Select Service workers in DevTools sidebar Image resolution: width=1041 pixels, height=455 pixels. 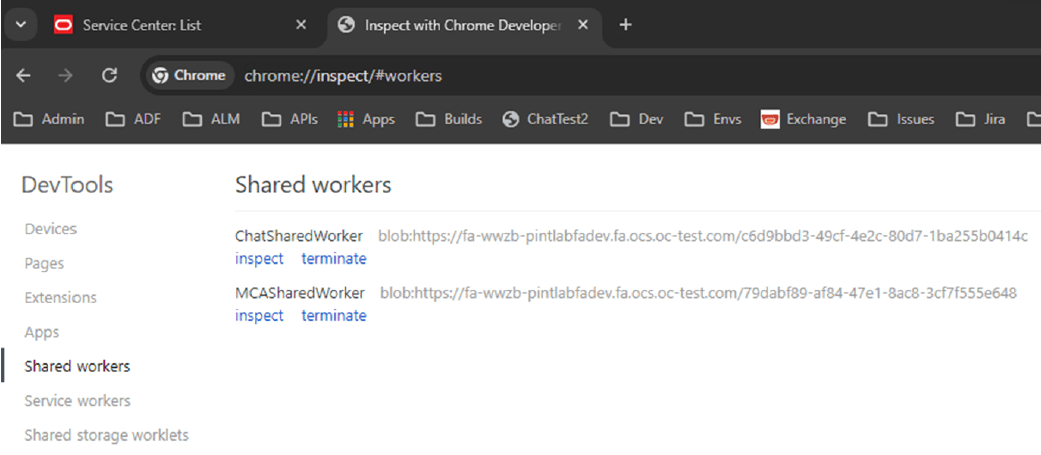coord(77,401)
